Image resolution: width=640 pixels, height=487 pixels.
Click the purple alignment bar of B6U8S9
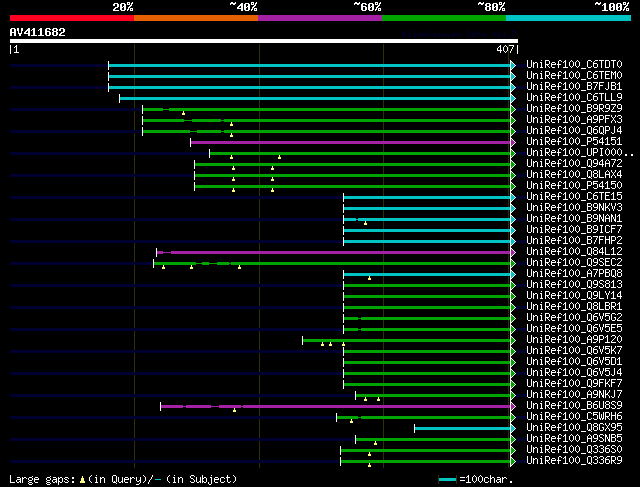[x=336, y=407]
